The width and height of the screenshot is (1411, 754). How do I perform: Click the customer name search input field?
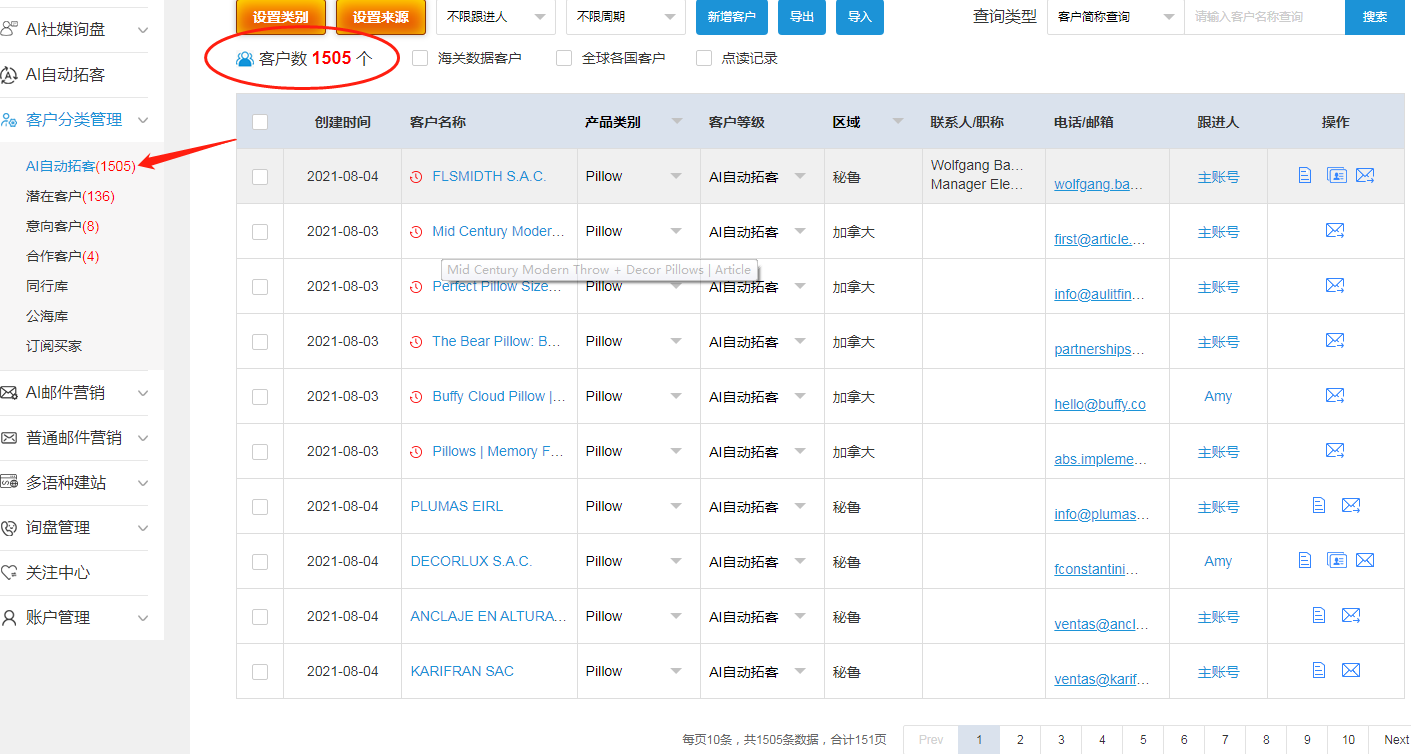1265,17
